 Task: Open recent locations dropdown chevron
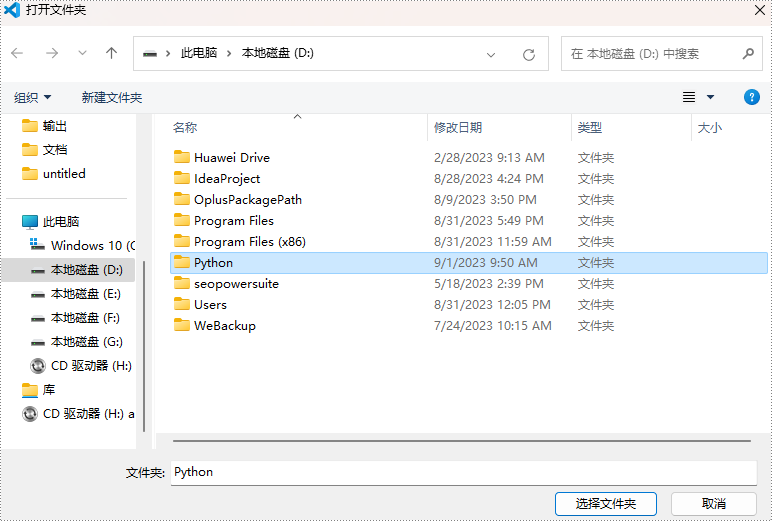82,53
